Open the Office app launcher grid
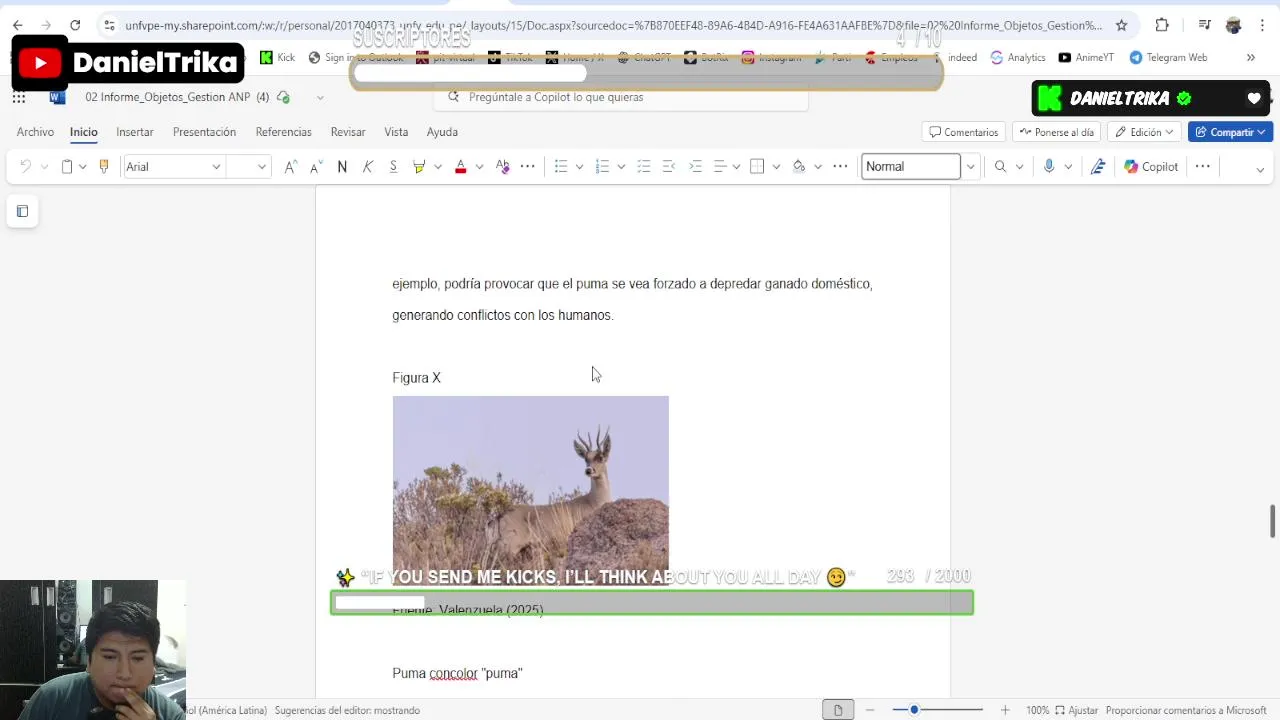Viewport: 1280px width, 720px height. [19, 97]
